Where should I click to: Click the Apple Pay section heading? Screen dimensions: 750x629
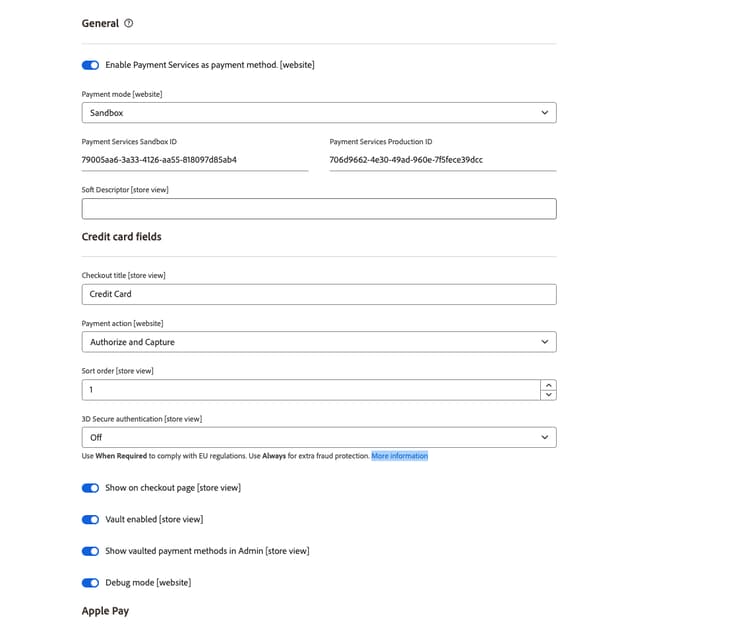tap(105, 611)
